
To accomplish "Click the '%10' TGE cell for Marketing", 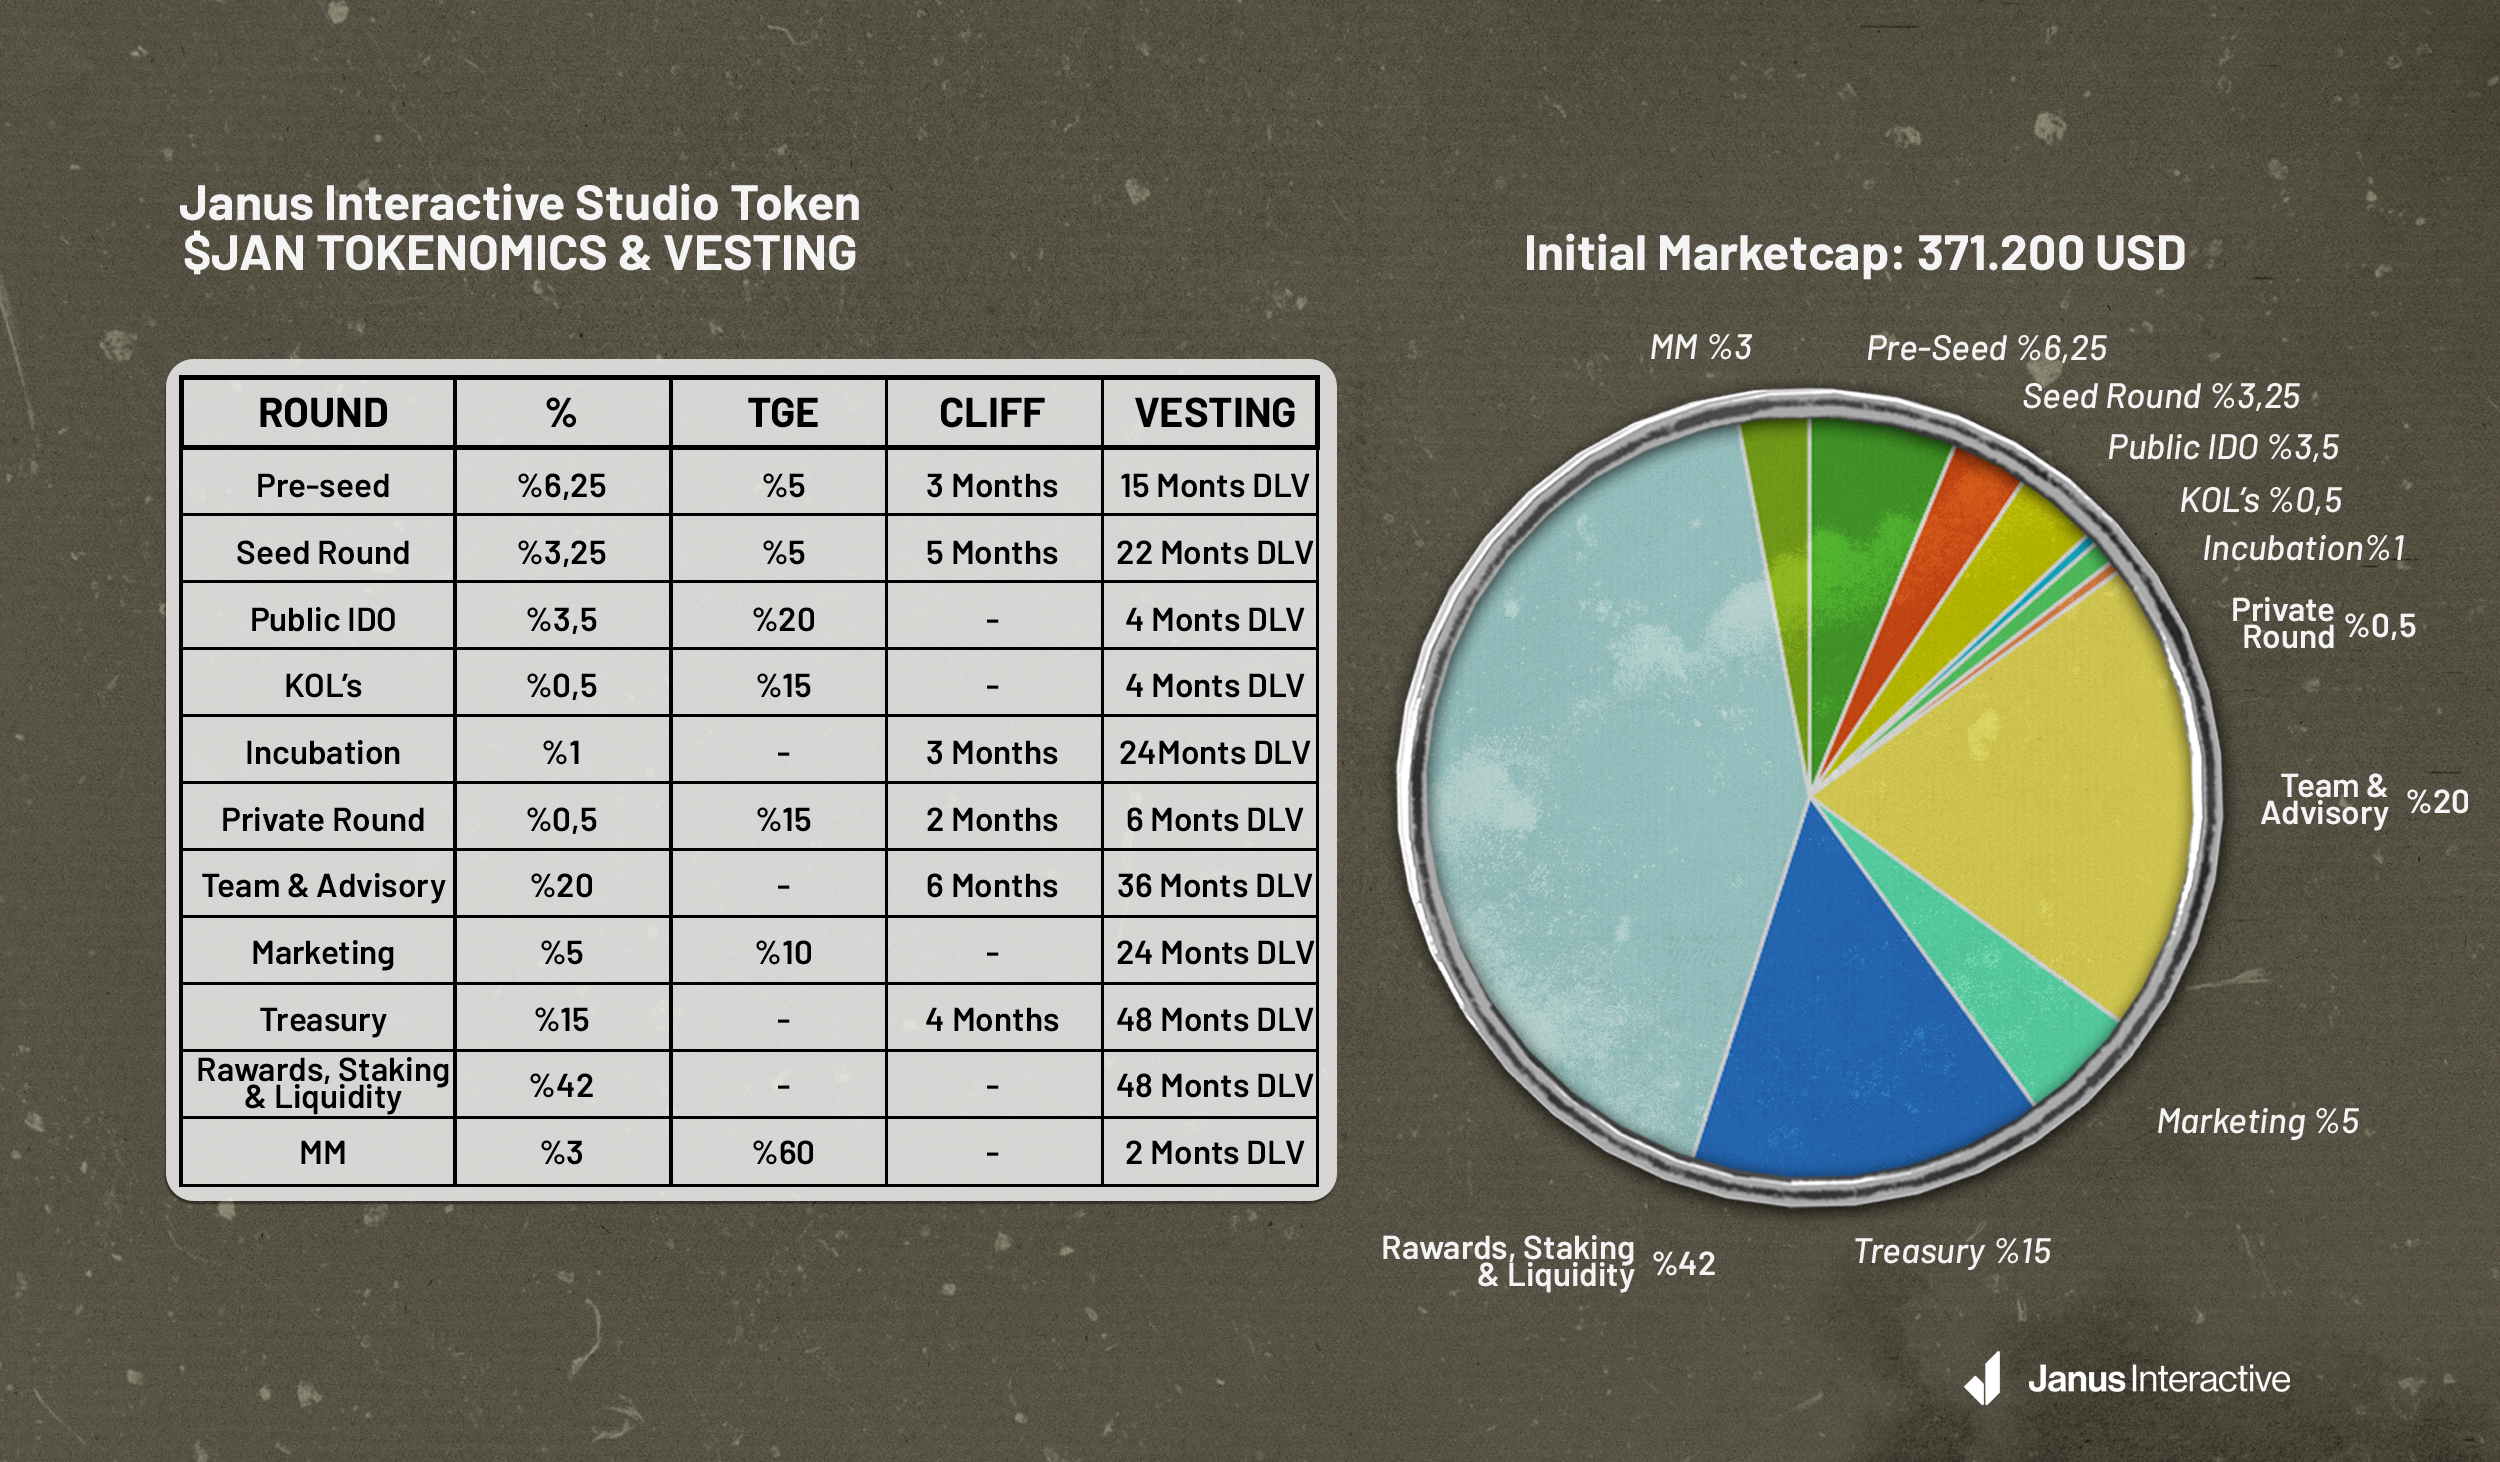I will click(x=779, y=951).
